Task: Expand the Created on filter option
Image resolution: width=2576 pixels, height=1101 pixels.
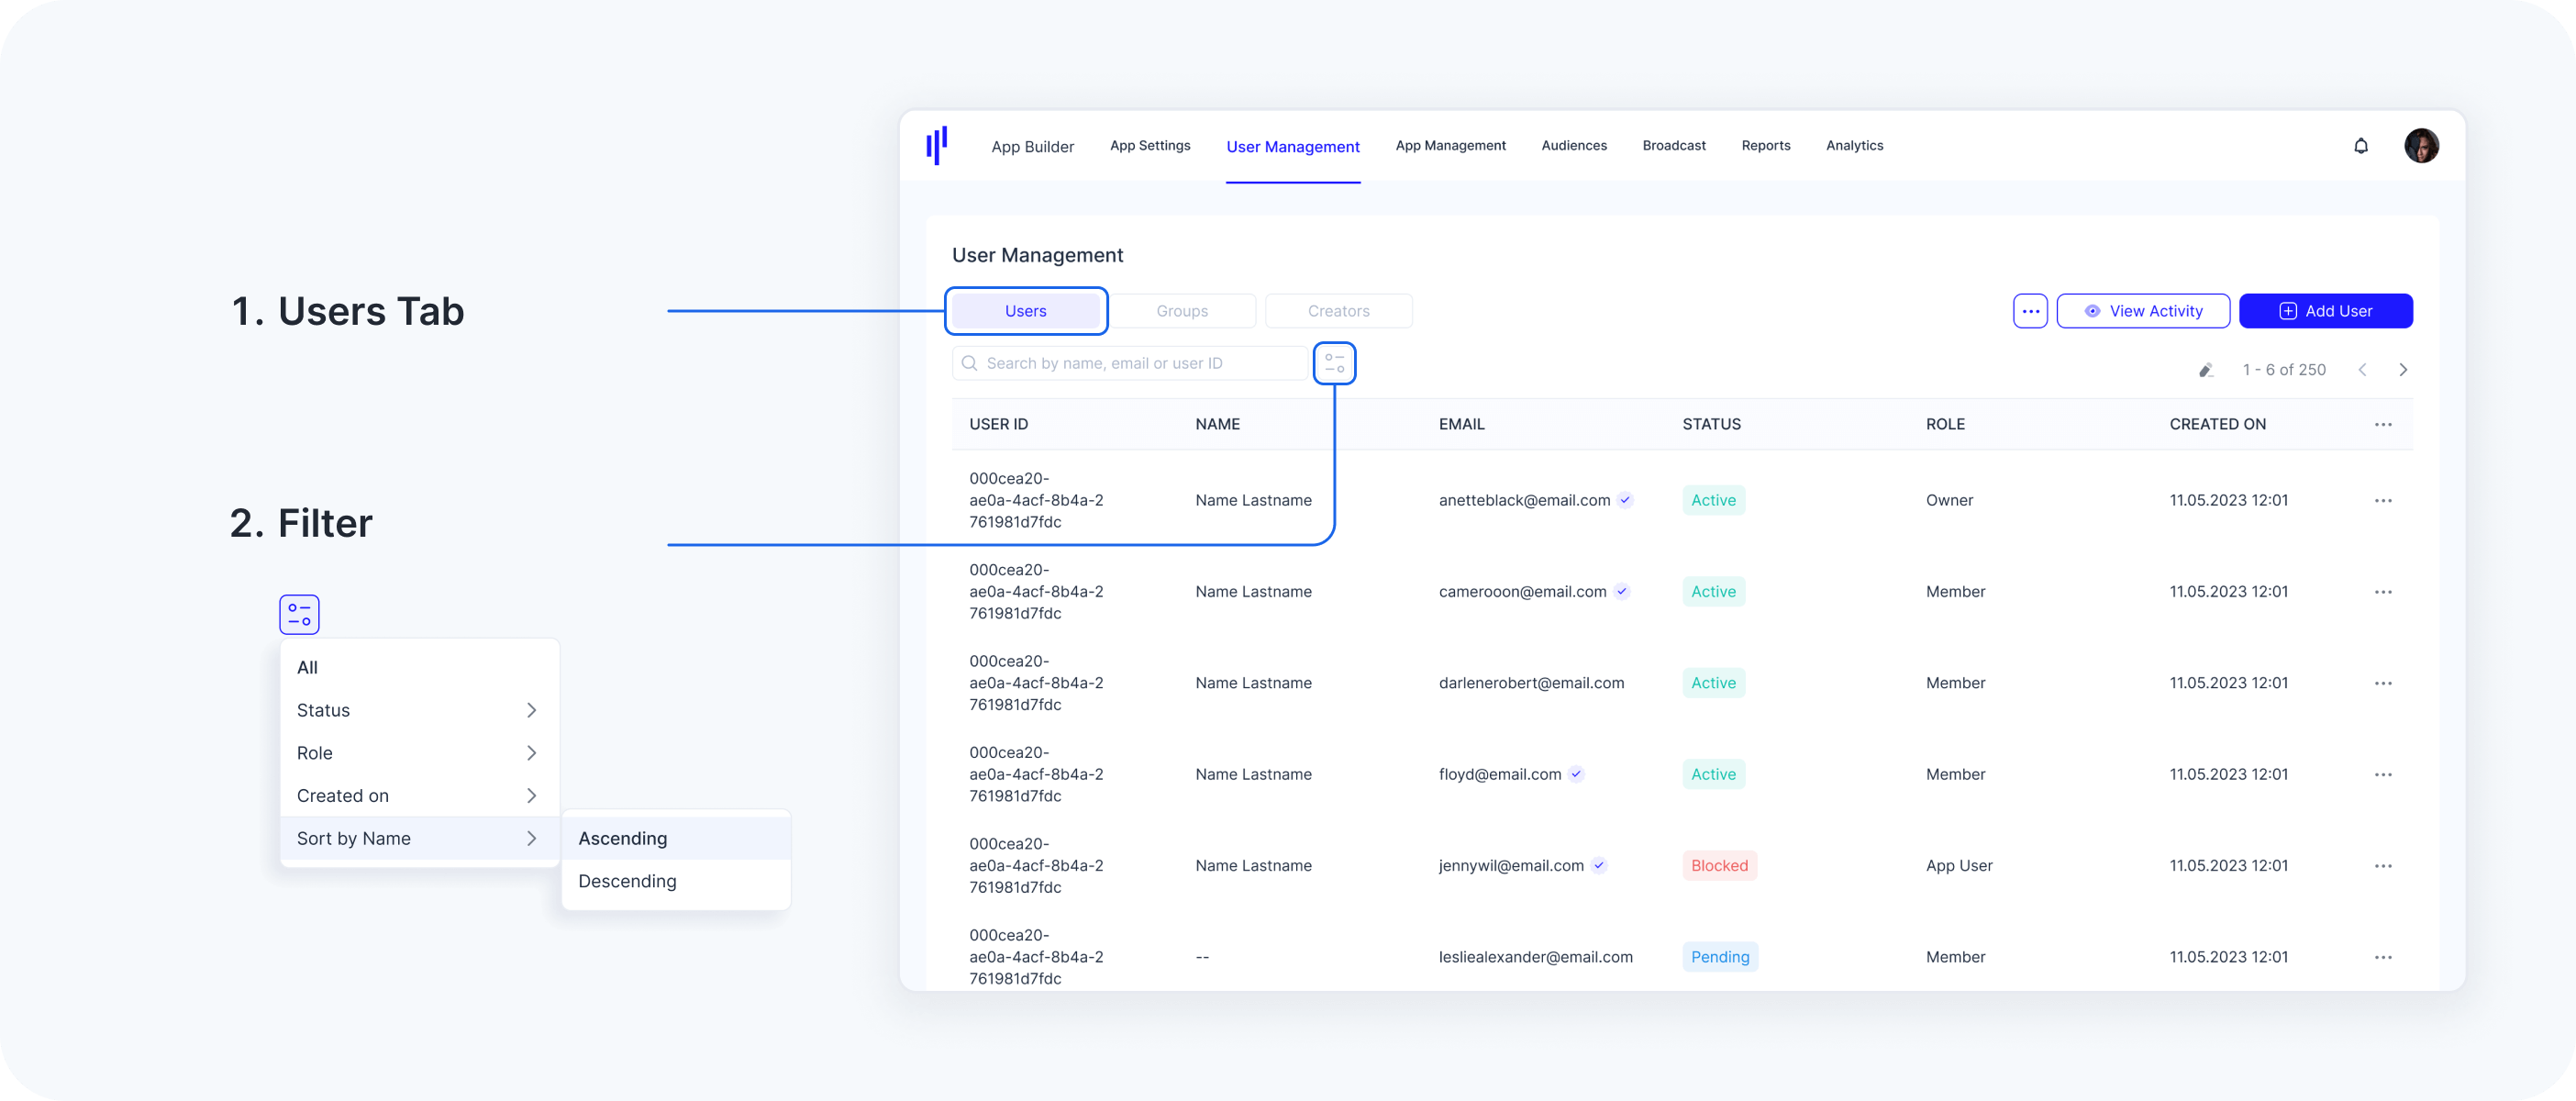Action: tap(419, 796)
